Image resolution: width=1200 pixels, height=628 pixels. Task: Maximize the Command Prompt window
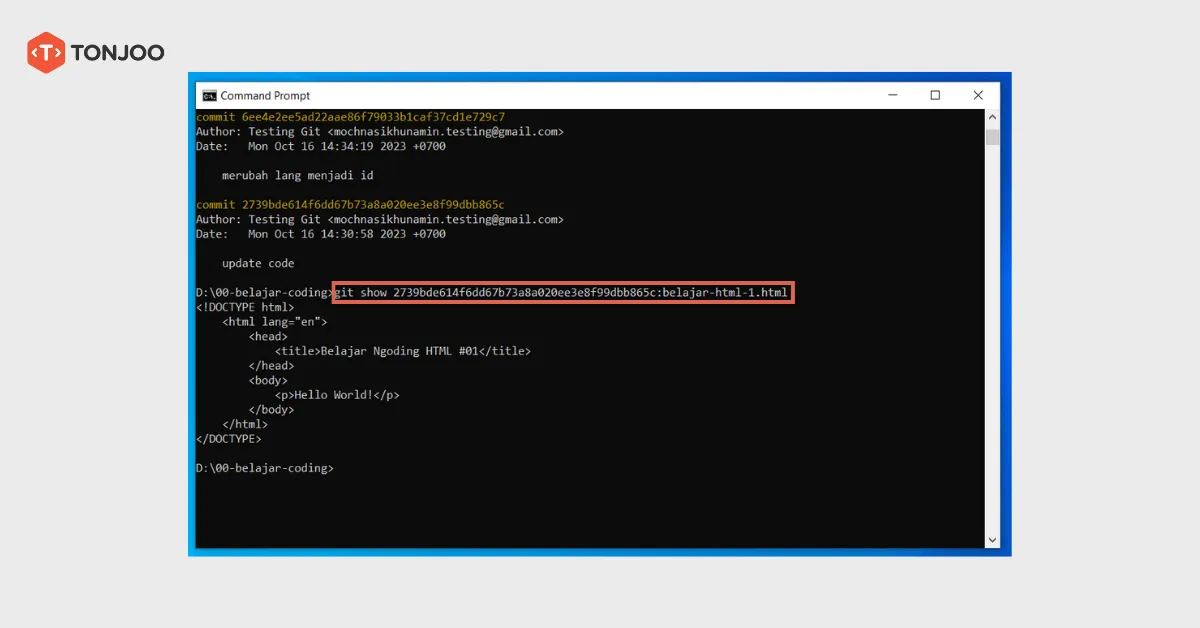935,96
